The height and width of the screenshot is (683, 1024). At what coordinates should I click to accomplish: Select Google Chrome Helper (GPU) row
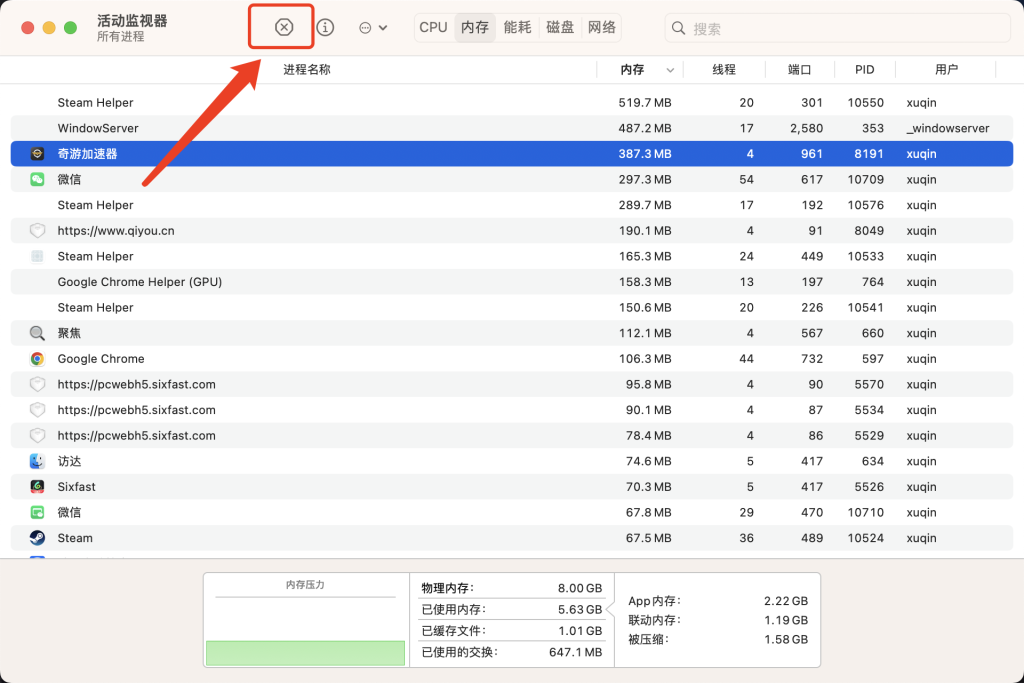point(512,282)
